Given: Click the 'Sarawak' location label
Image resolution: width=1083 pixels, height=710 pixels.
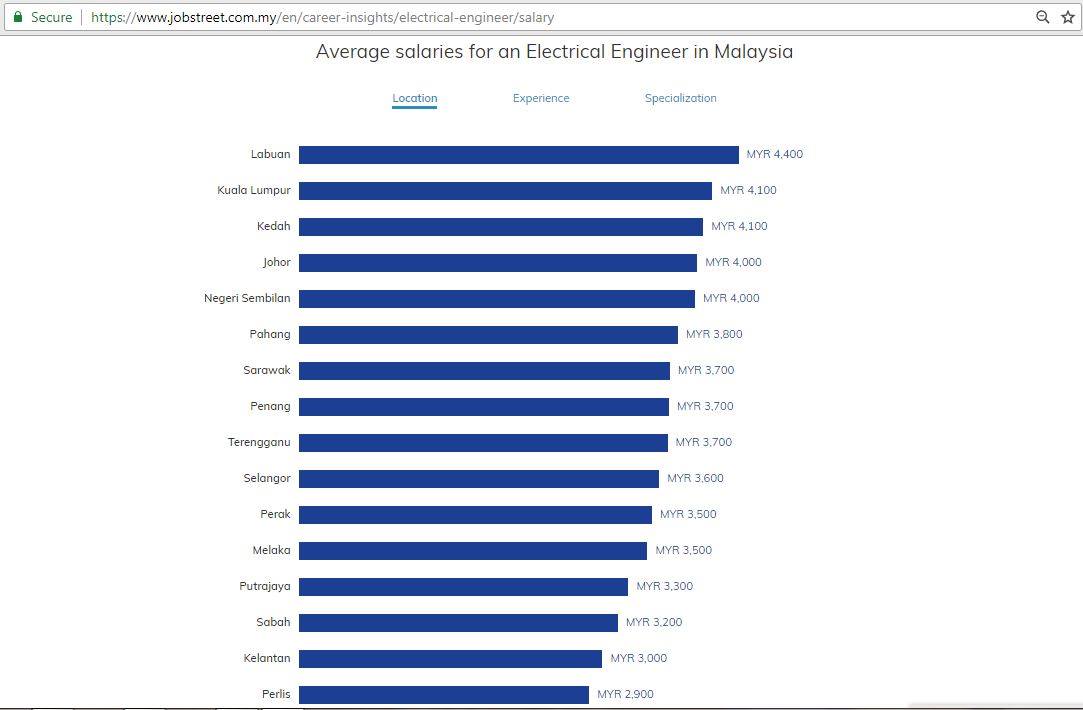Looking at the screenshot, I should click(267, 370).
